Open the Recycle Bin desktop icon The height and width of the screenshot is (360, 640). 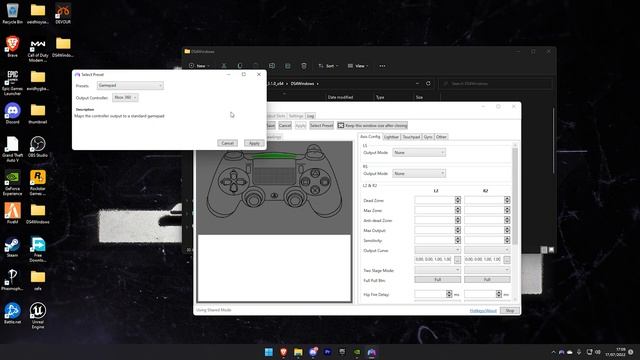(x=13, y=13)
